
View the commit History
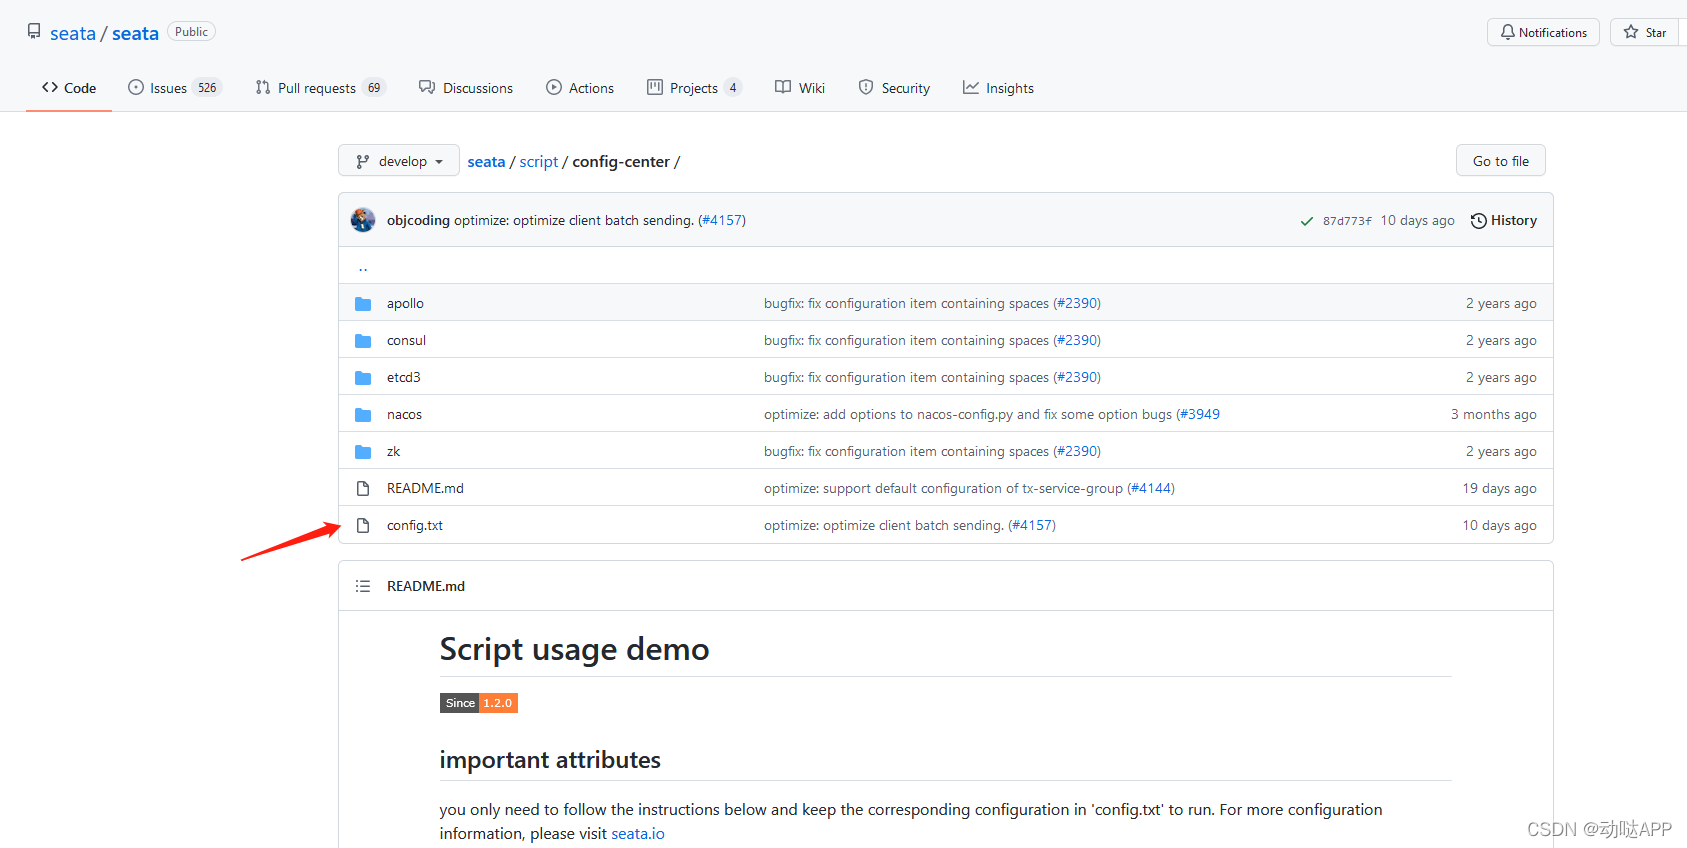pyautogui.click(x=1503, y=220)
